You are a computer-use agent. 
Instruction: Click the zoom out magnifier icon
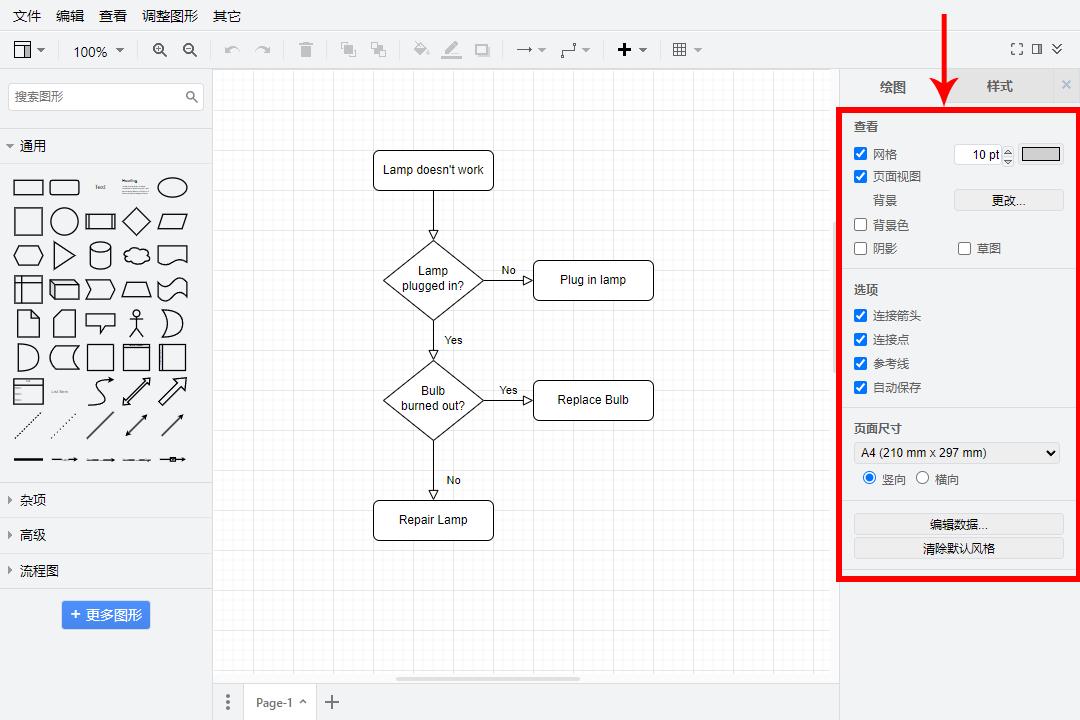click(x=190, y=50)
